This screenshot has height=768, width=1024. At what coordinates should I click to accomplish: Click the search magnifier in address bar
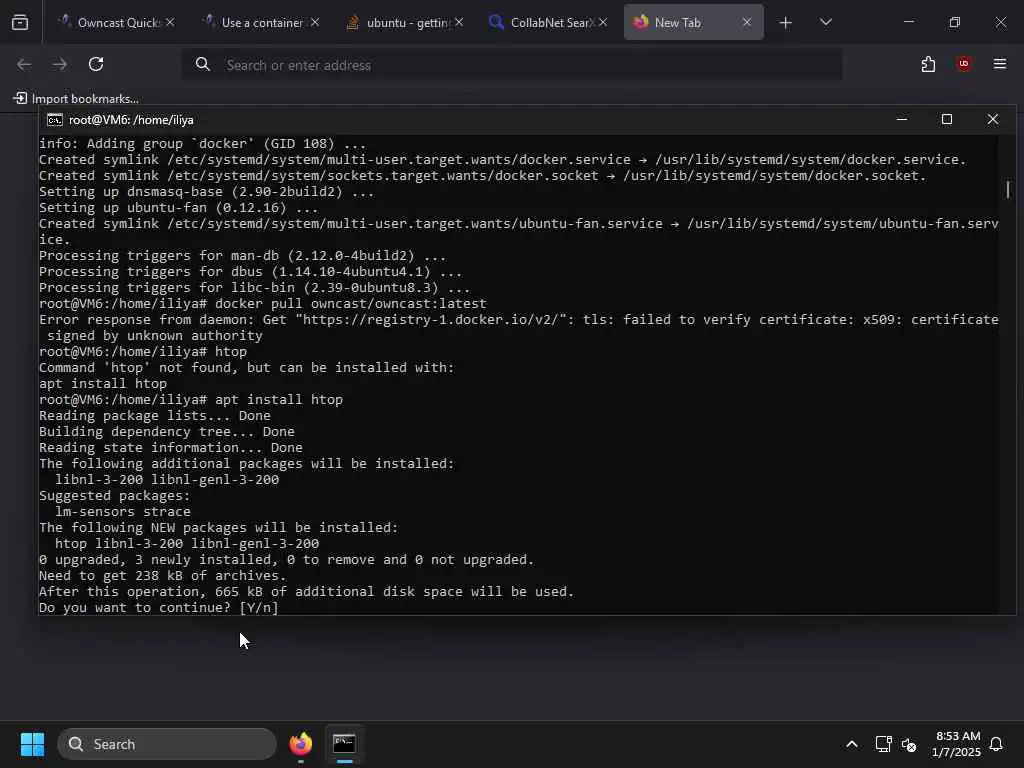(x=203, y=64)
